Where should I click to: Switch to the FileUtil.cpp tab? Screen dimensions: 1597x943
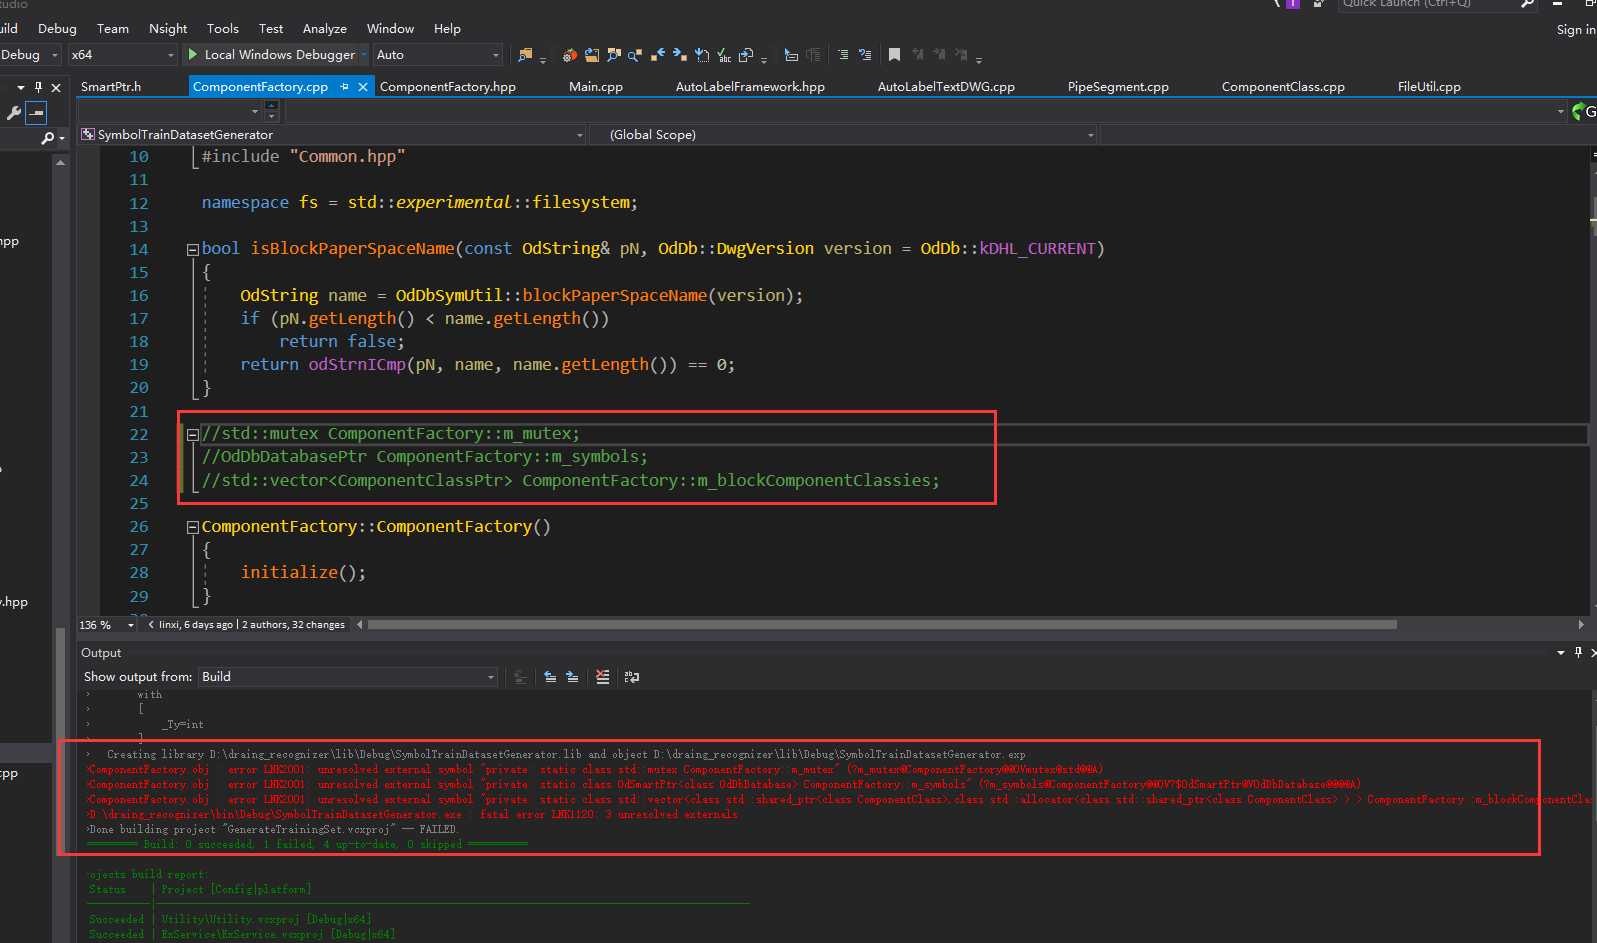[1429, 87]
